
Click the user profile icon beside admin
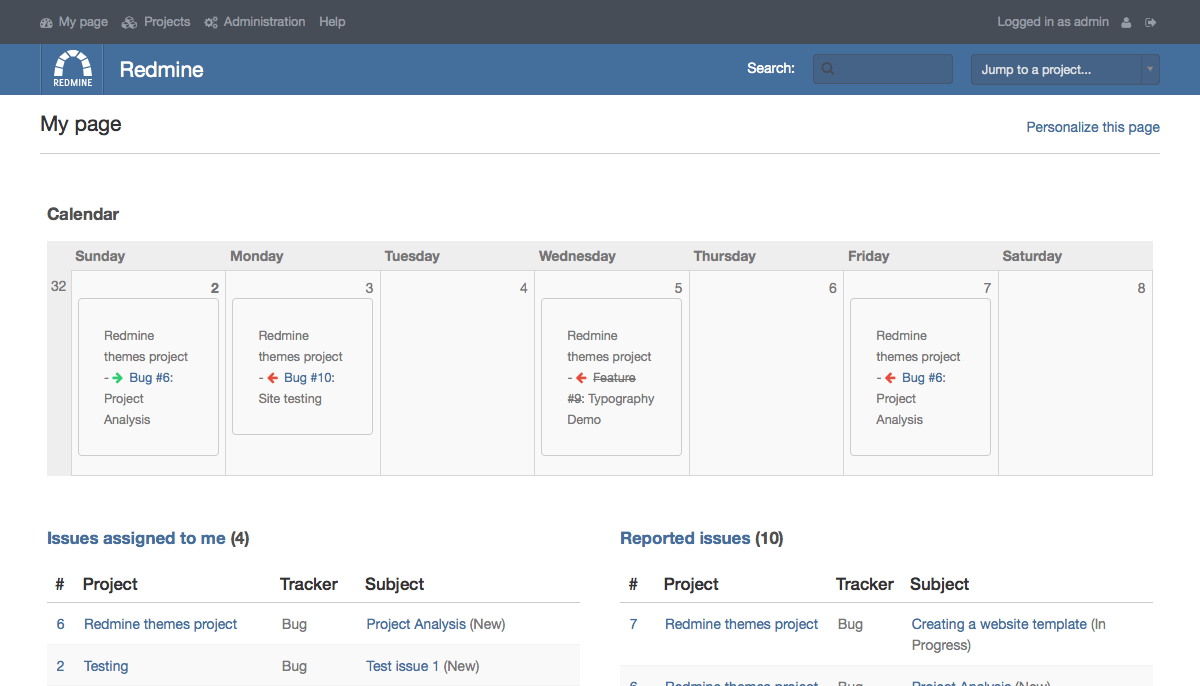(1127, 22)
